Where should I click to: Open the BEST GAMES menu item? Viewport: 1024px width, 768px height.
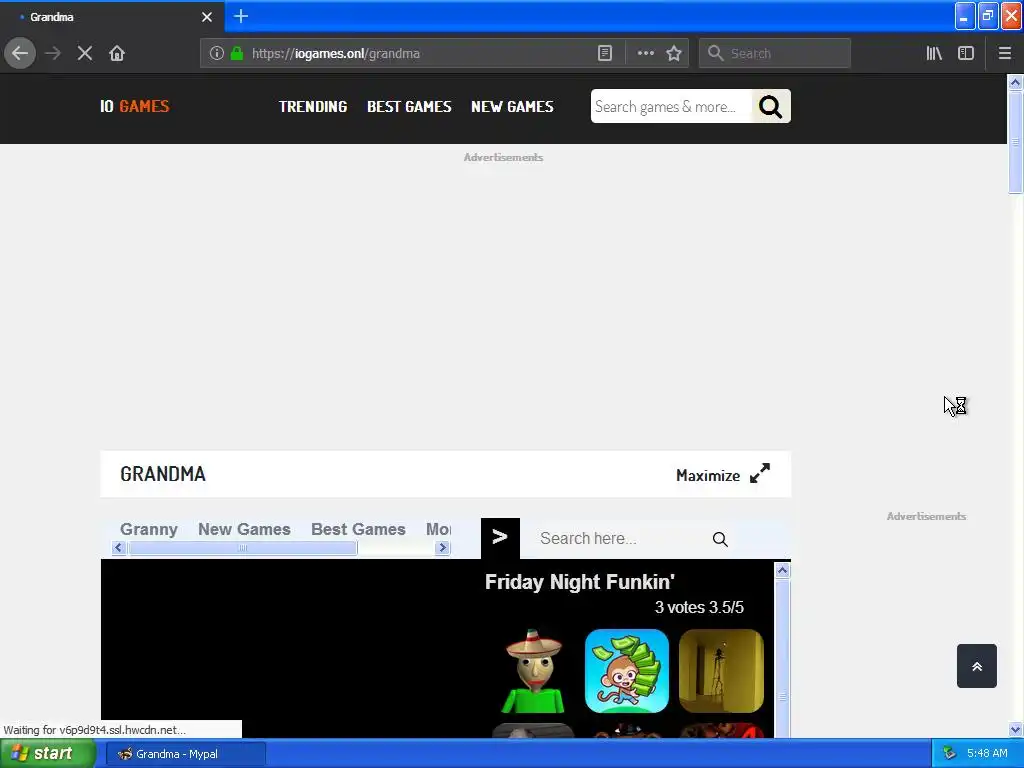[x=409, y=106]
